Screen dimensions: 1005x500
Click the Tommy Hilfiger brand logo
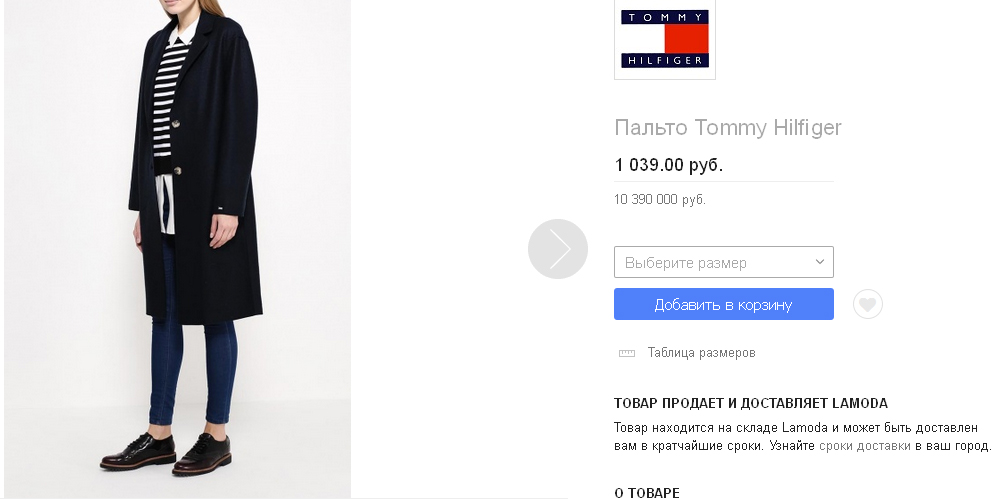[665, 38]
